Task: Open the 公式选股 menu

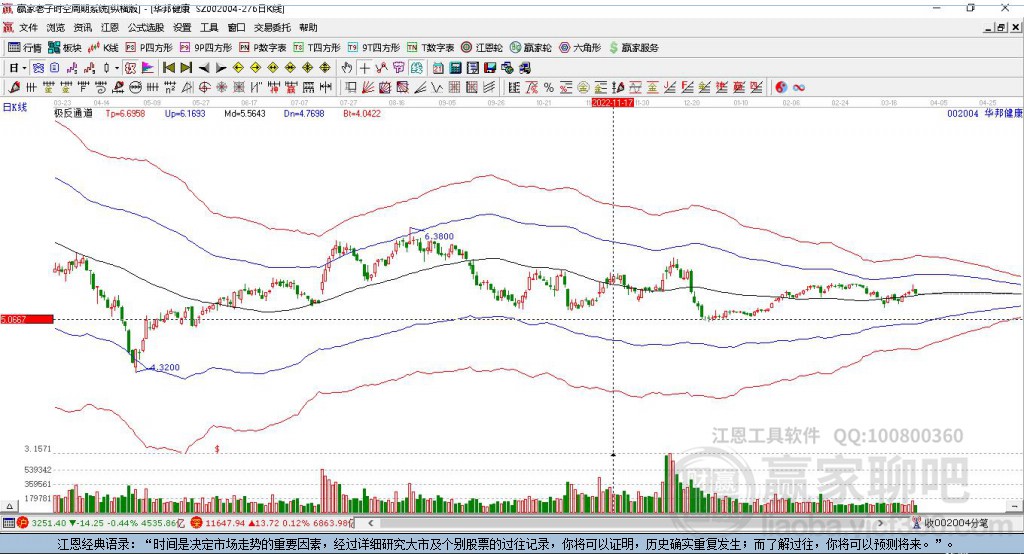Action: [x=146, y=27]
